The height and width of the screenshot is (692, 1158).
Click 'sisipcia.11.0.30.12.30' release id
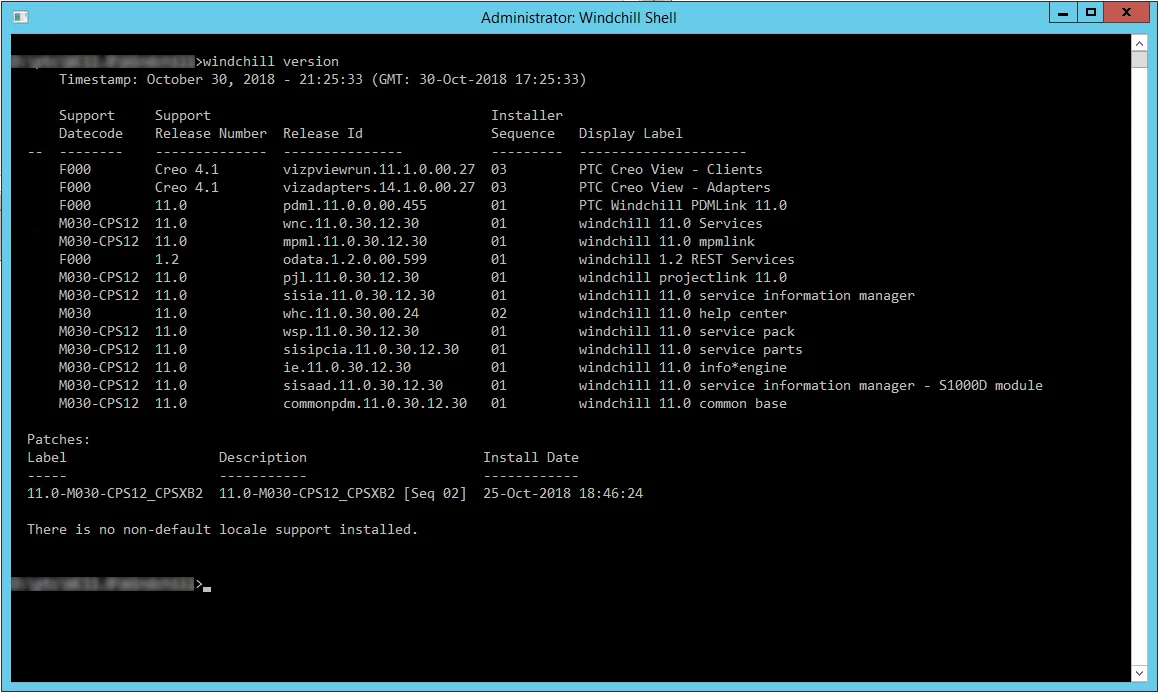(371, 349)
